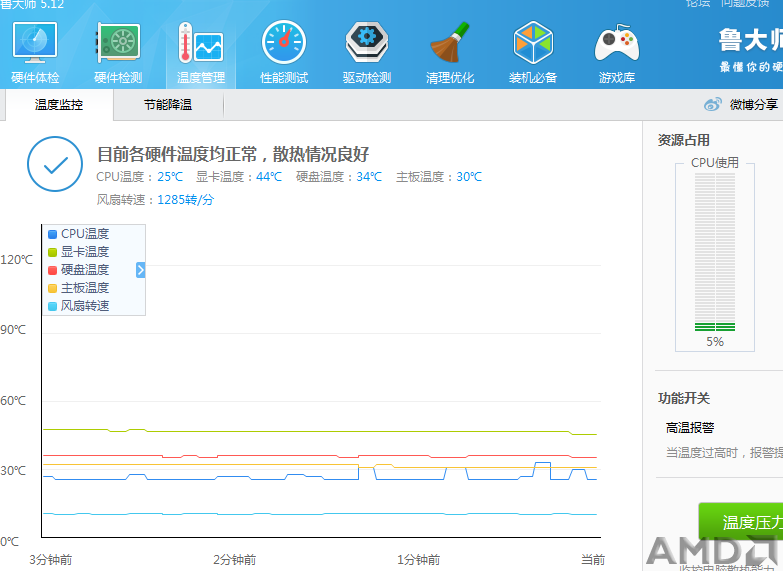Click the 2分钟前 time axis label
This screenshot has width=783, height=571.
coord(234,560)
